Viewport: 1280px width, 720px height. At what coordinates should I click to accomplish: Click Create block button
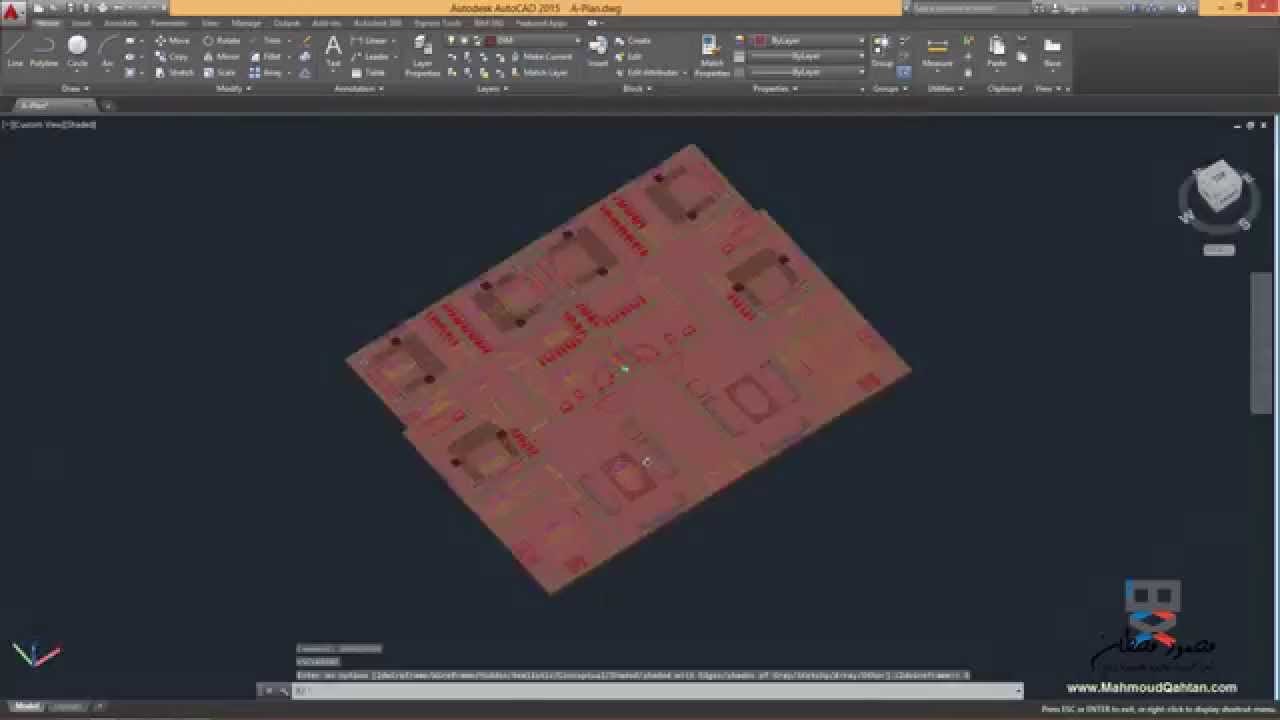point(633,41)
